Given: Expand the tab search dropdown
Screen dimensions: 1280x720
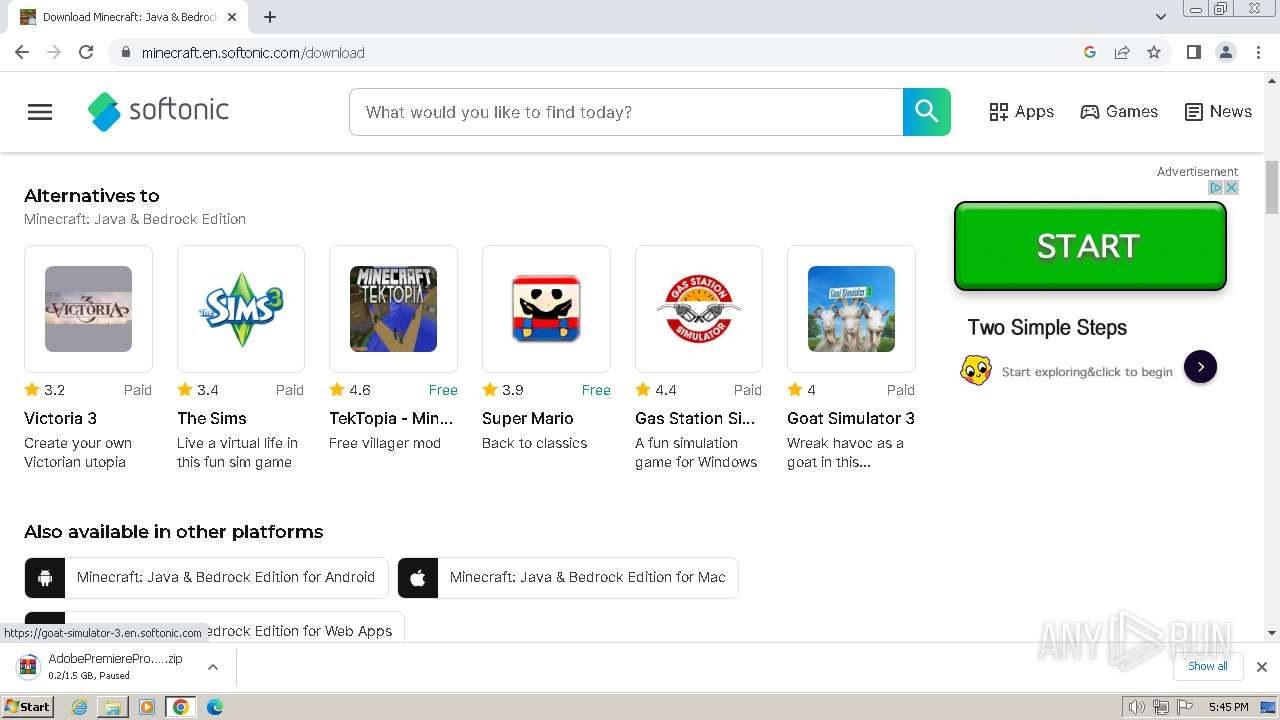Looking at the screenshot, I should (x=1161, y=17).
